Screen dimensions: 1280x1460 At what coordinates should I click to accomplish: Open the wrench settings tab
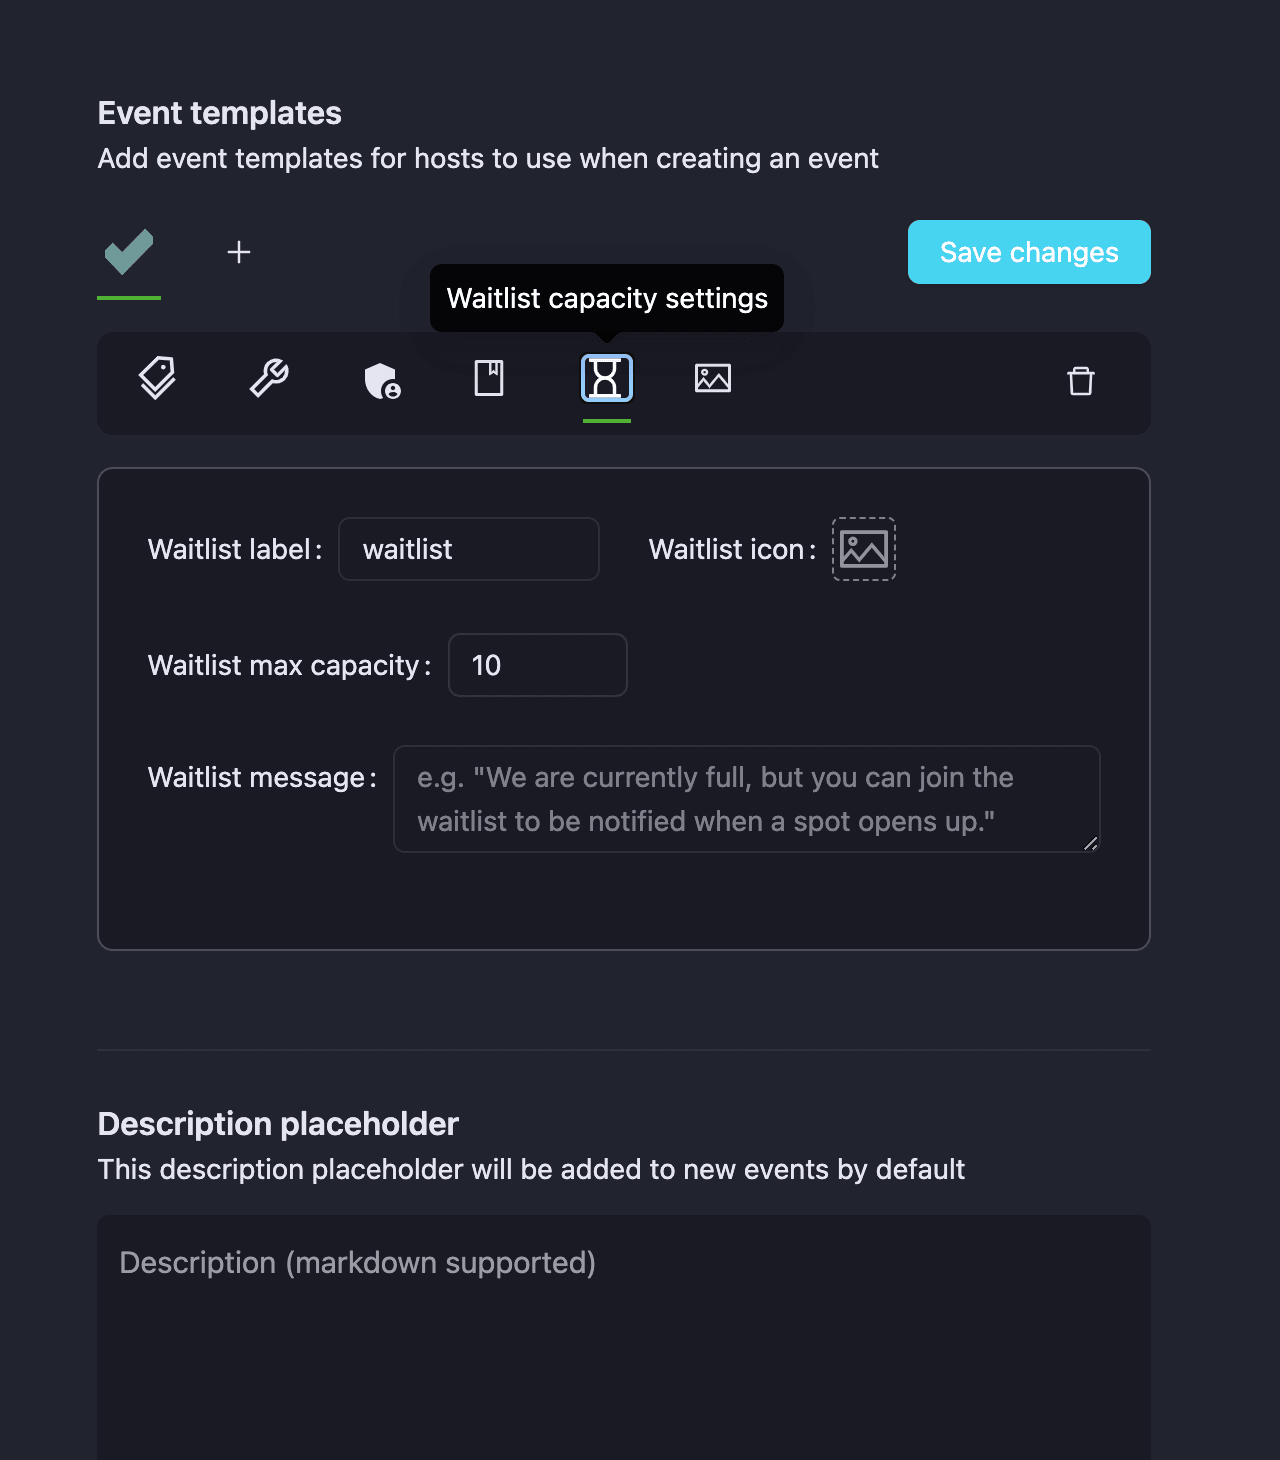click(269, 379)
